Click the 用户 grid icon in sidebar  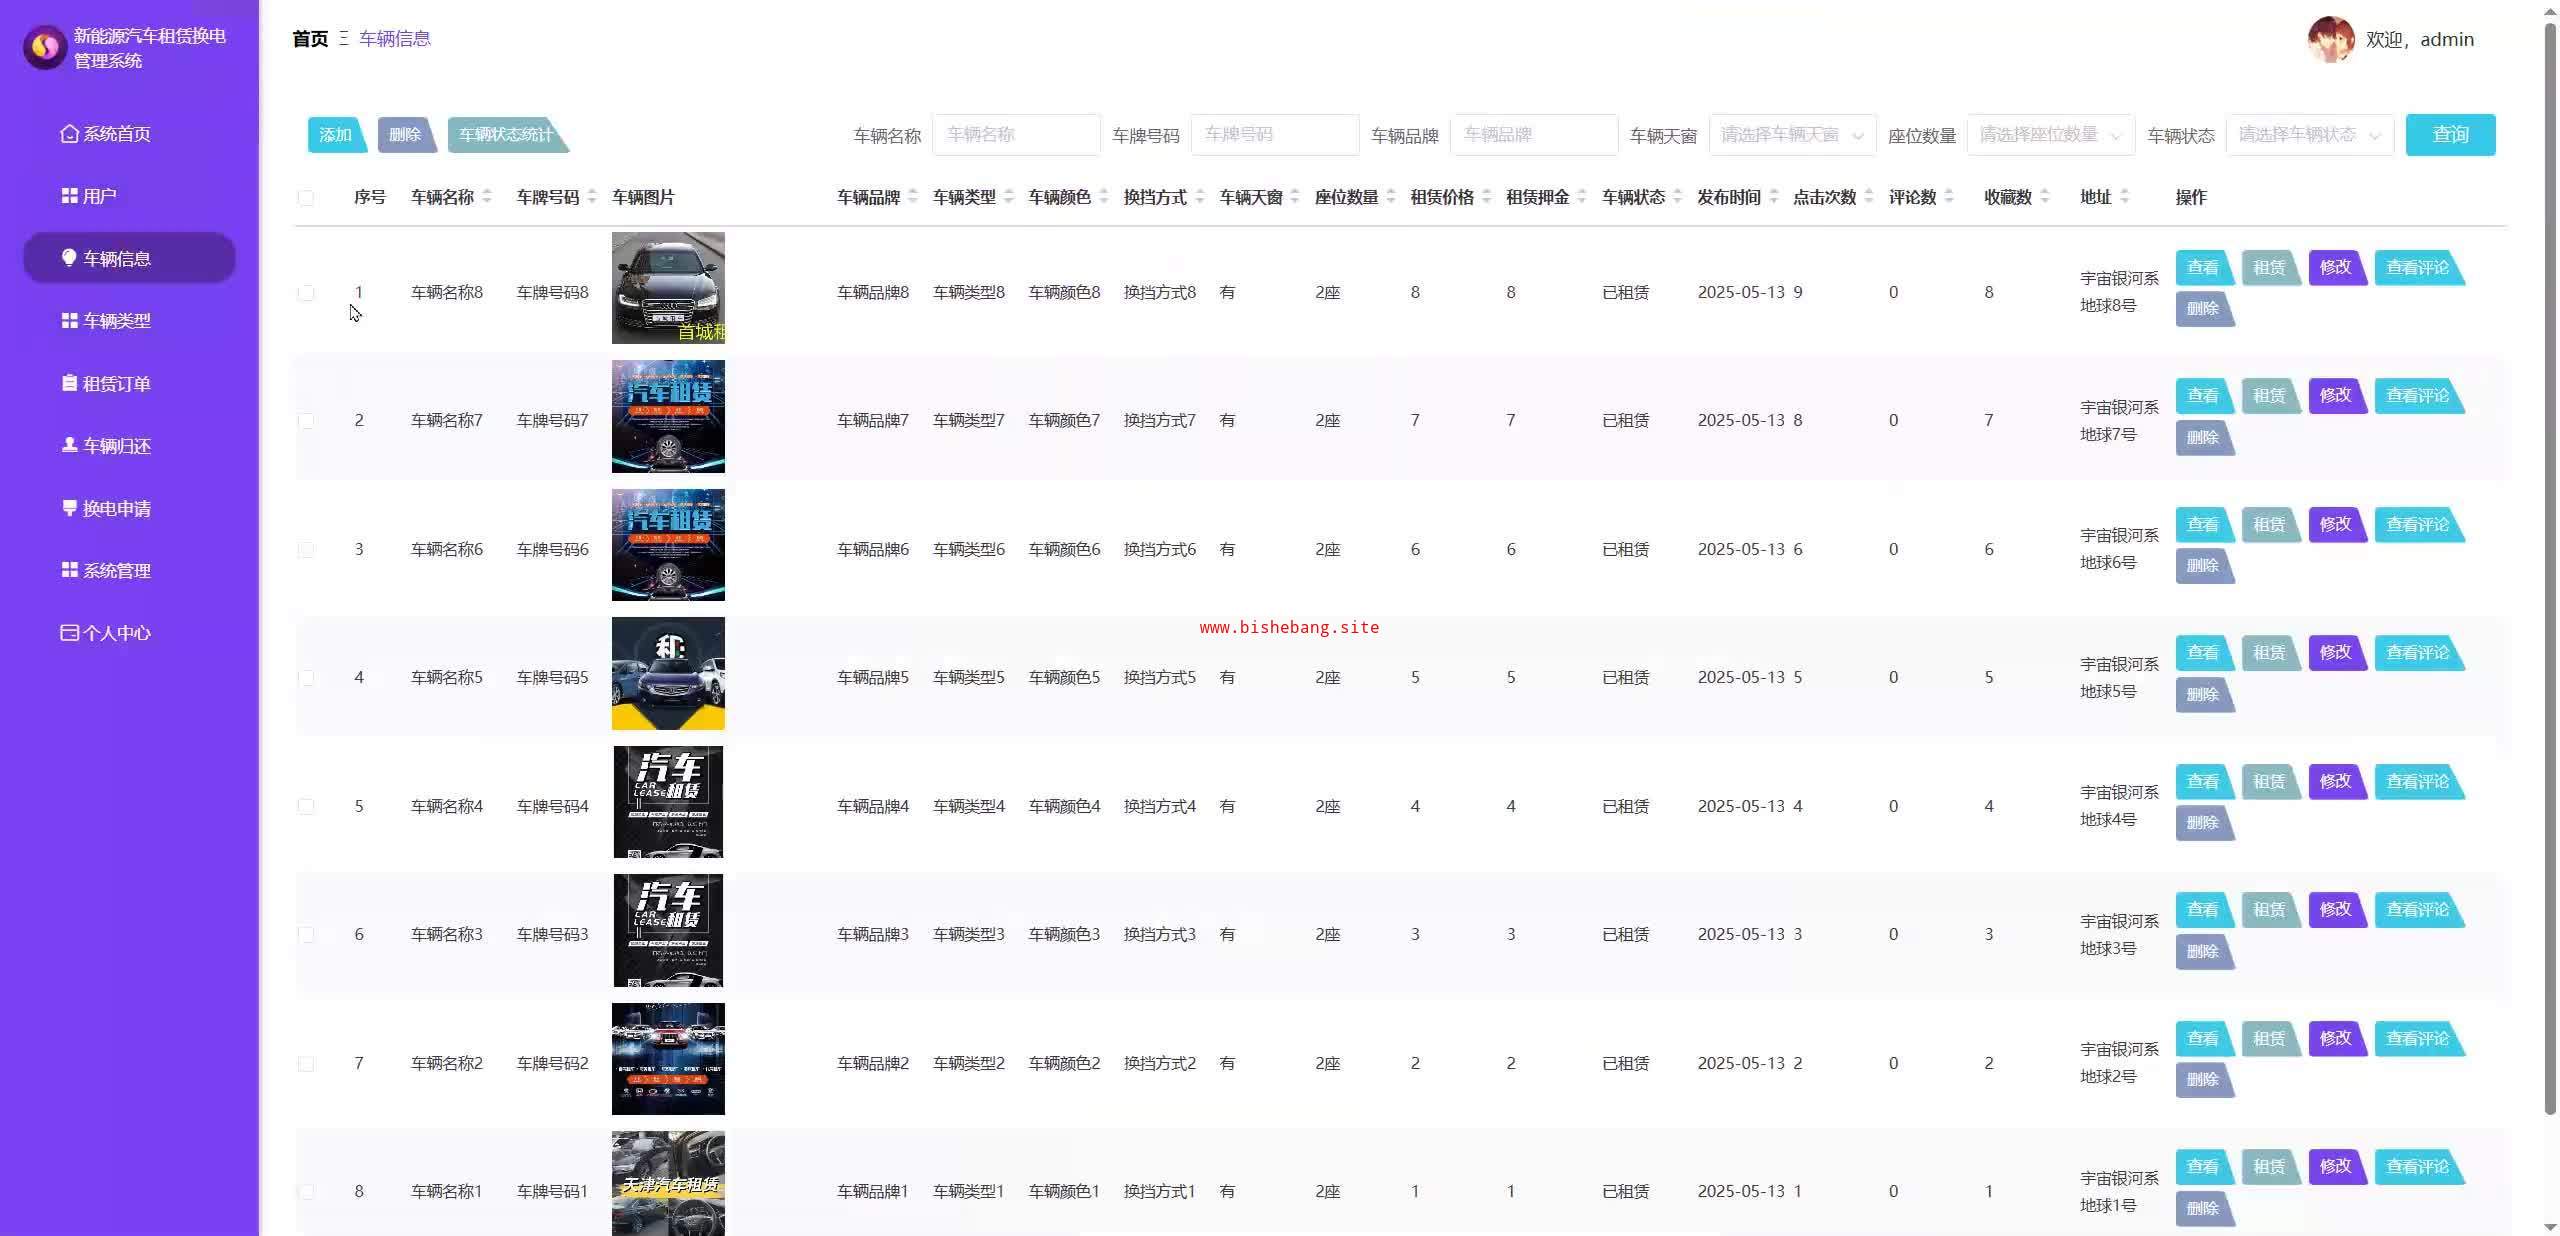(x=69, y=196)
